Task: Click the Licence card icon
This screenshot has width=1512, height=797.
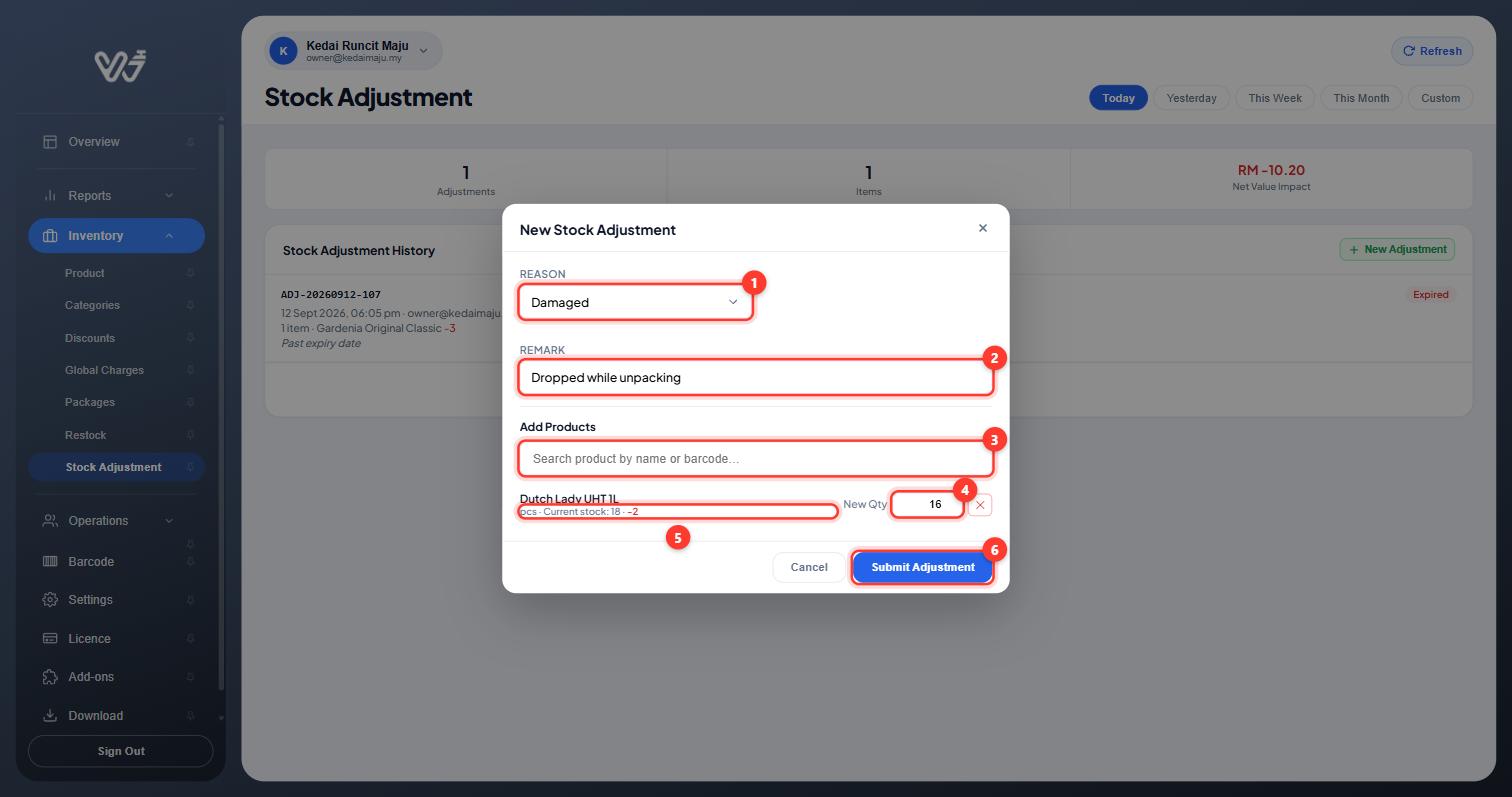Action: coord(50,639)
